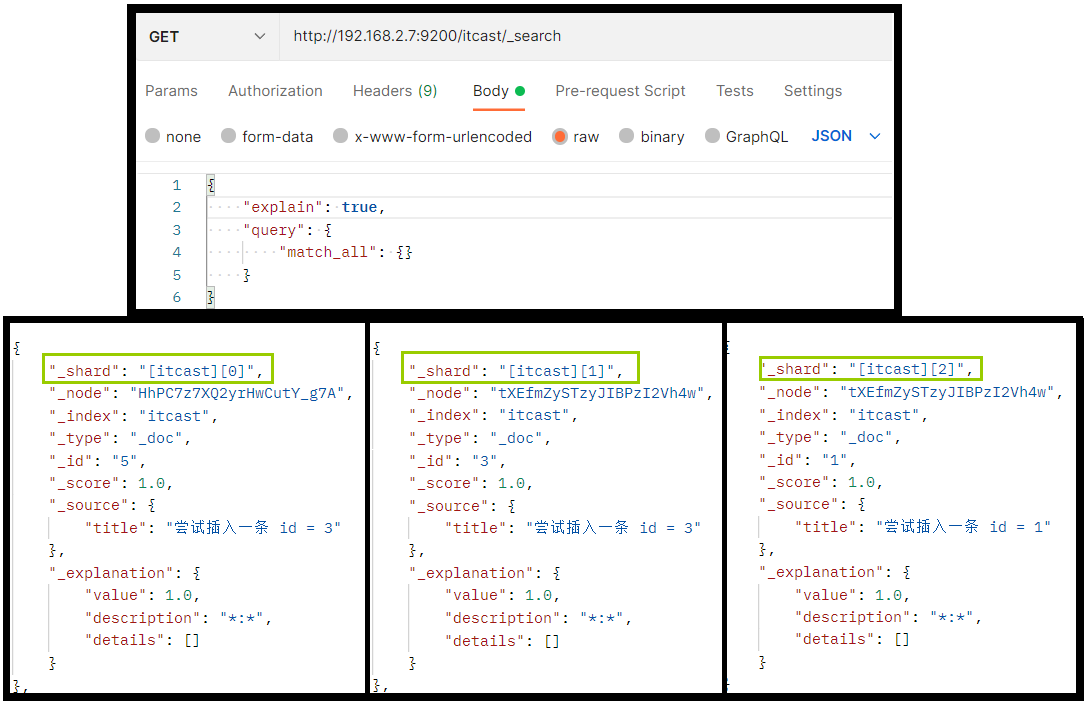The width and height of the screenshot is (1090, 704).
Task: Select the GraphQL radio button
Action: pyautogui.click(x=713, y=136)
